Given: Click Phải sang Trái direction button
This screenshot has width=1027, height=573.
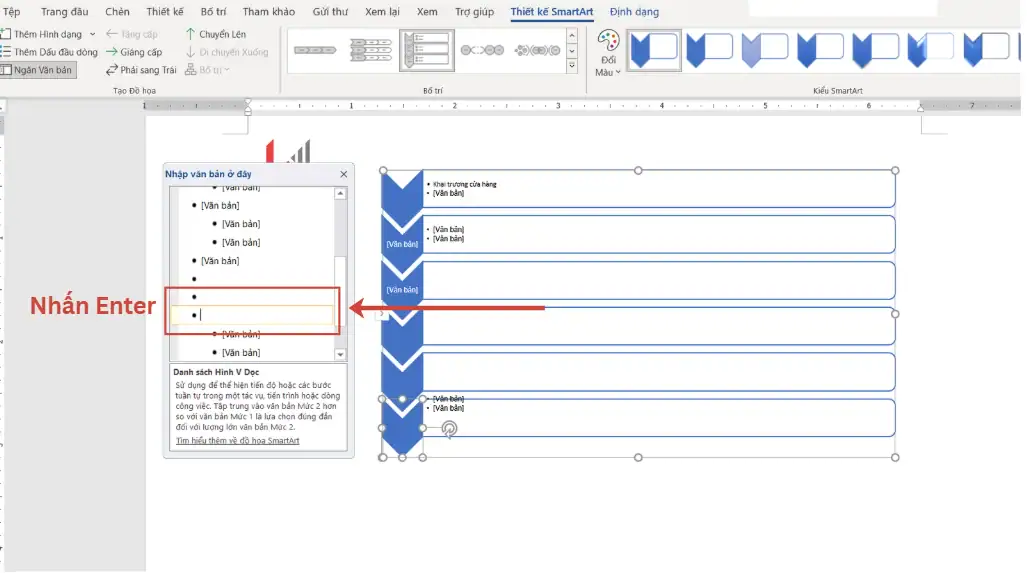Looking at the screenshot, I should [x=141, y=70].
